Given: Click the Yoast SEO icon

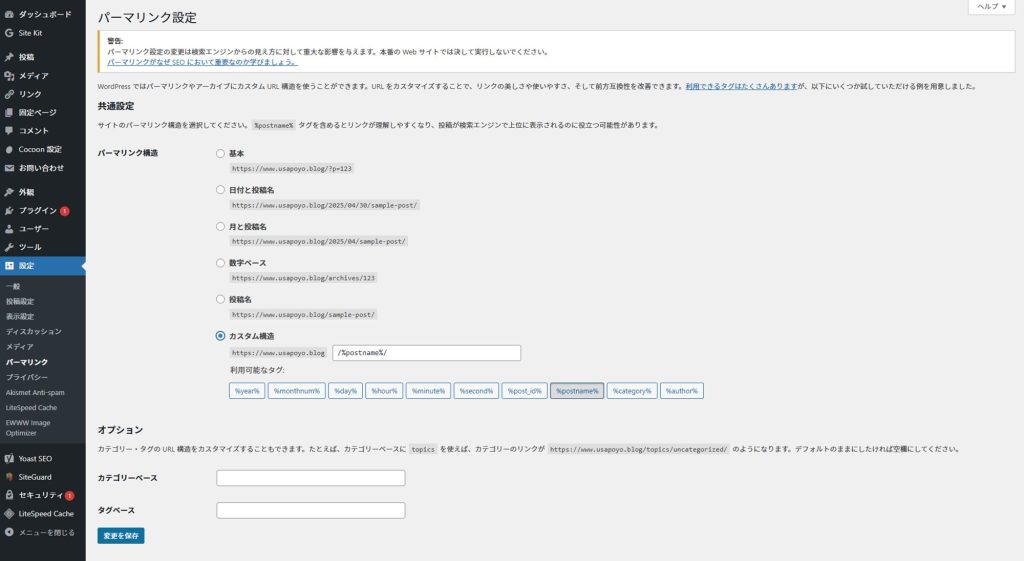Looking at the screenshot, I should pos(9,458).
